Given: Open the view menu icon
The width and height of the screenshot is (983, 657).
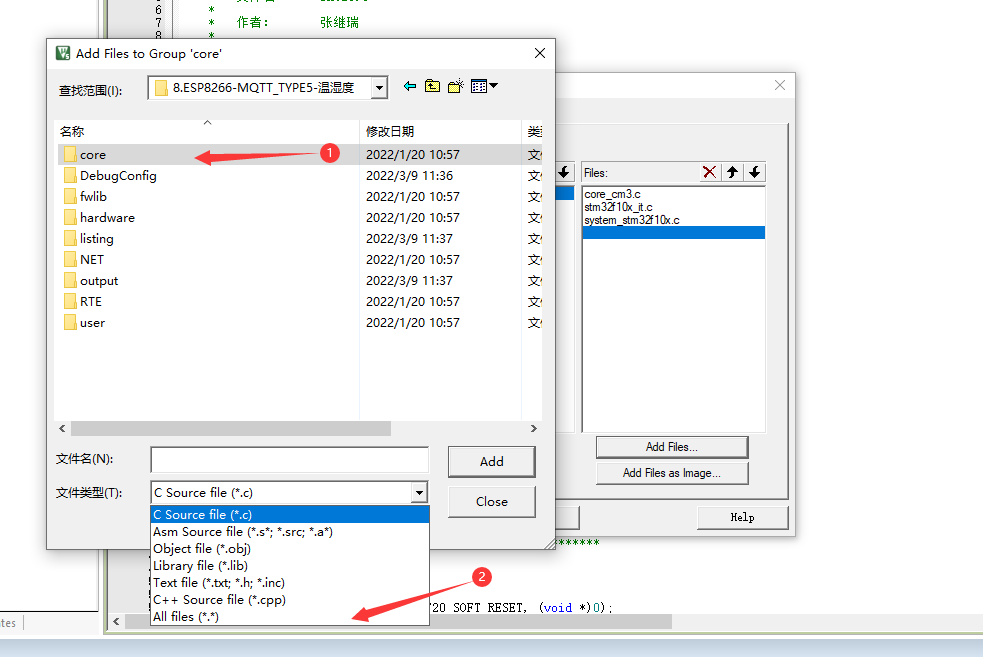Looking at the screenshot, I should point(484,86).
